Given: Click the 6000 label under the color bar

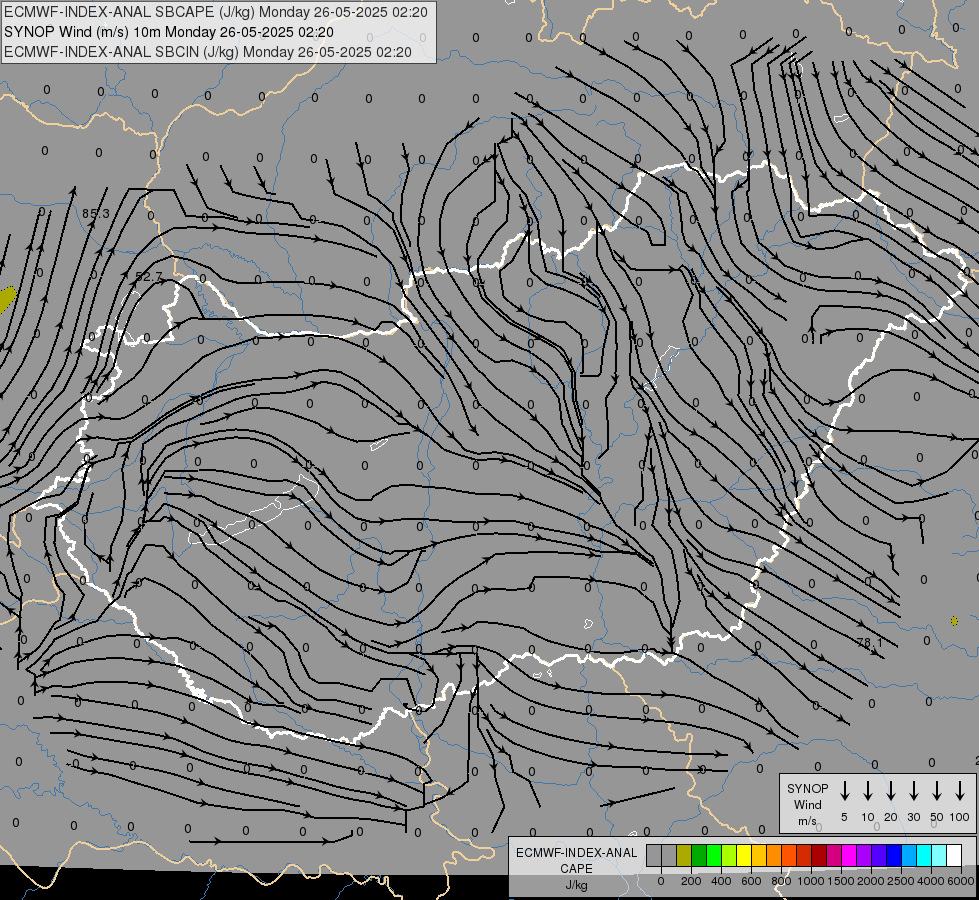Looking at the screenshot, I should [961, 881].
